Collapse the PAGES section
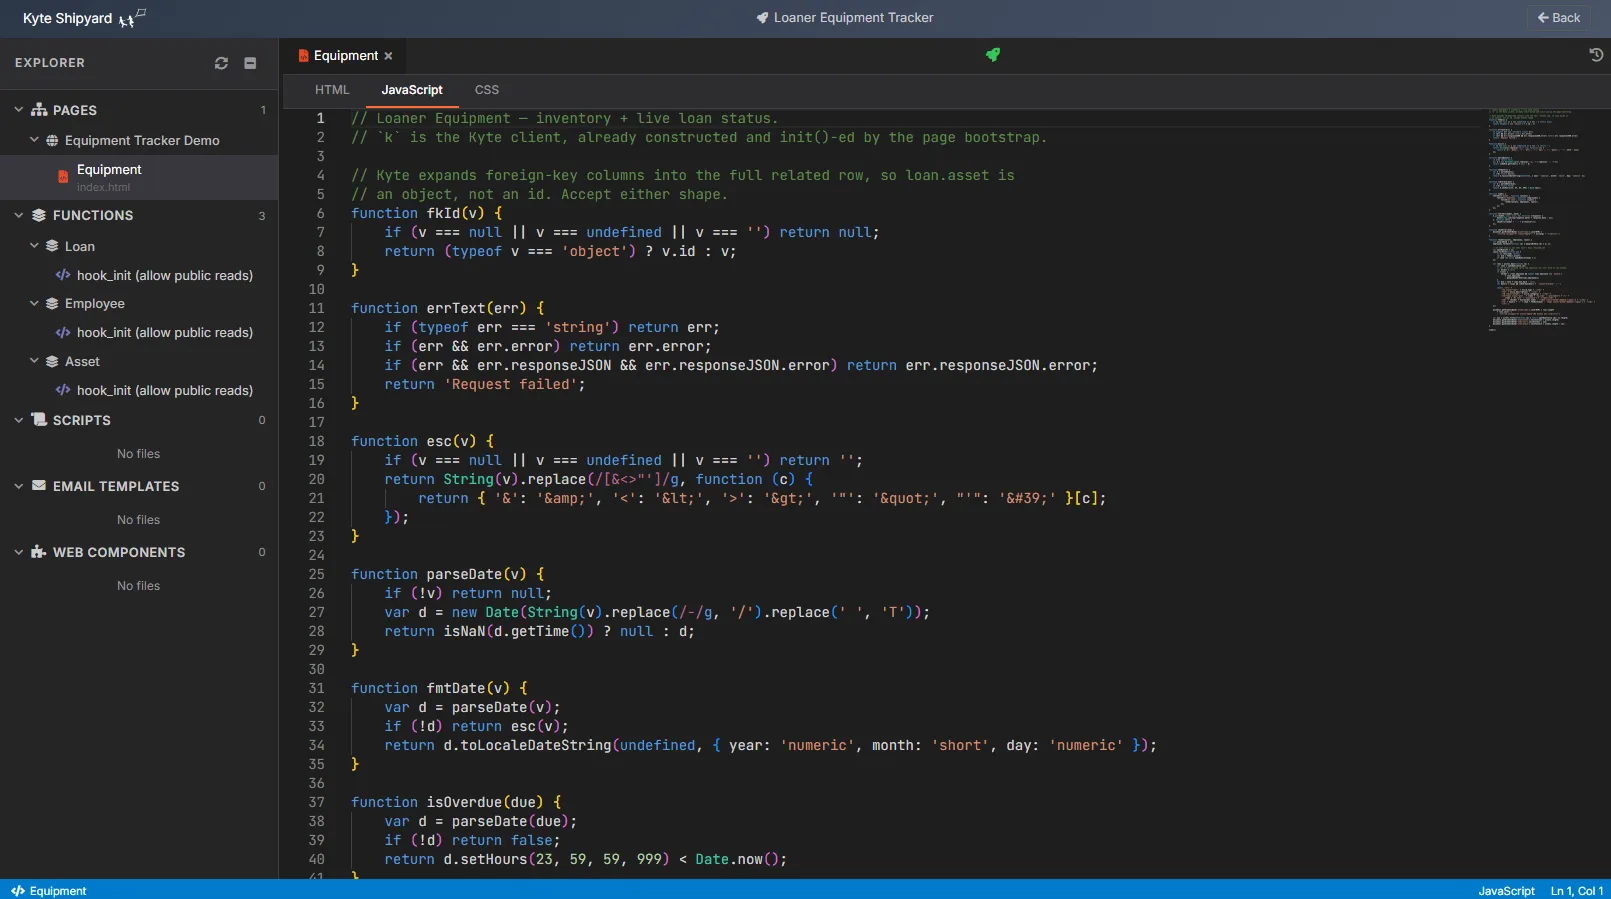 pyautogui.click(x=18, y=110)
